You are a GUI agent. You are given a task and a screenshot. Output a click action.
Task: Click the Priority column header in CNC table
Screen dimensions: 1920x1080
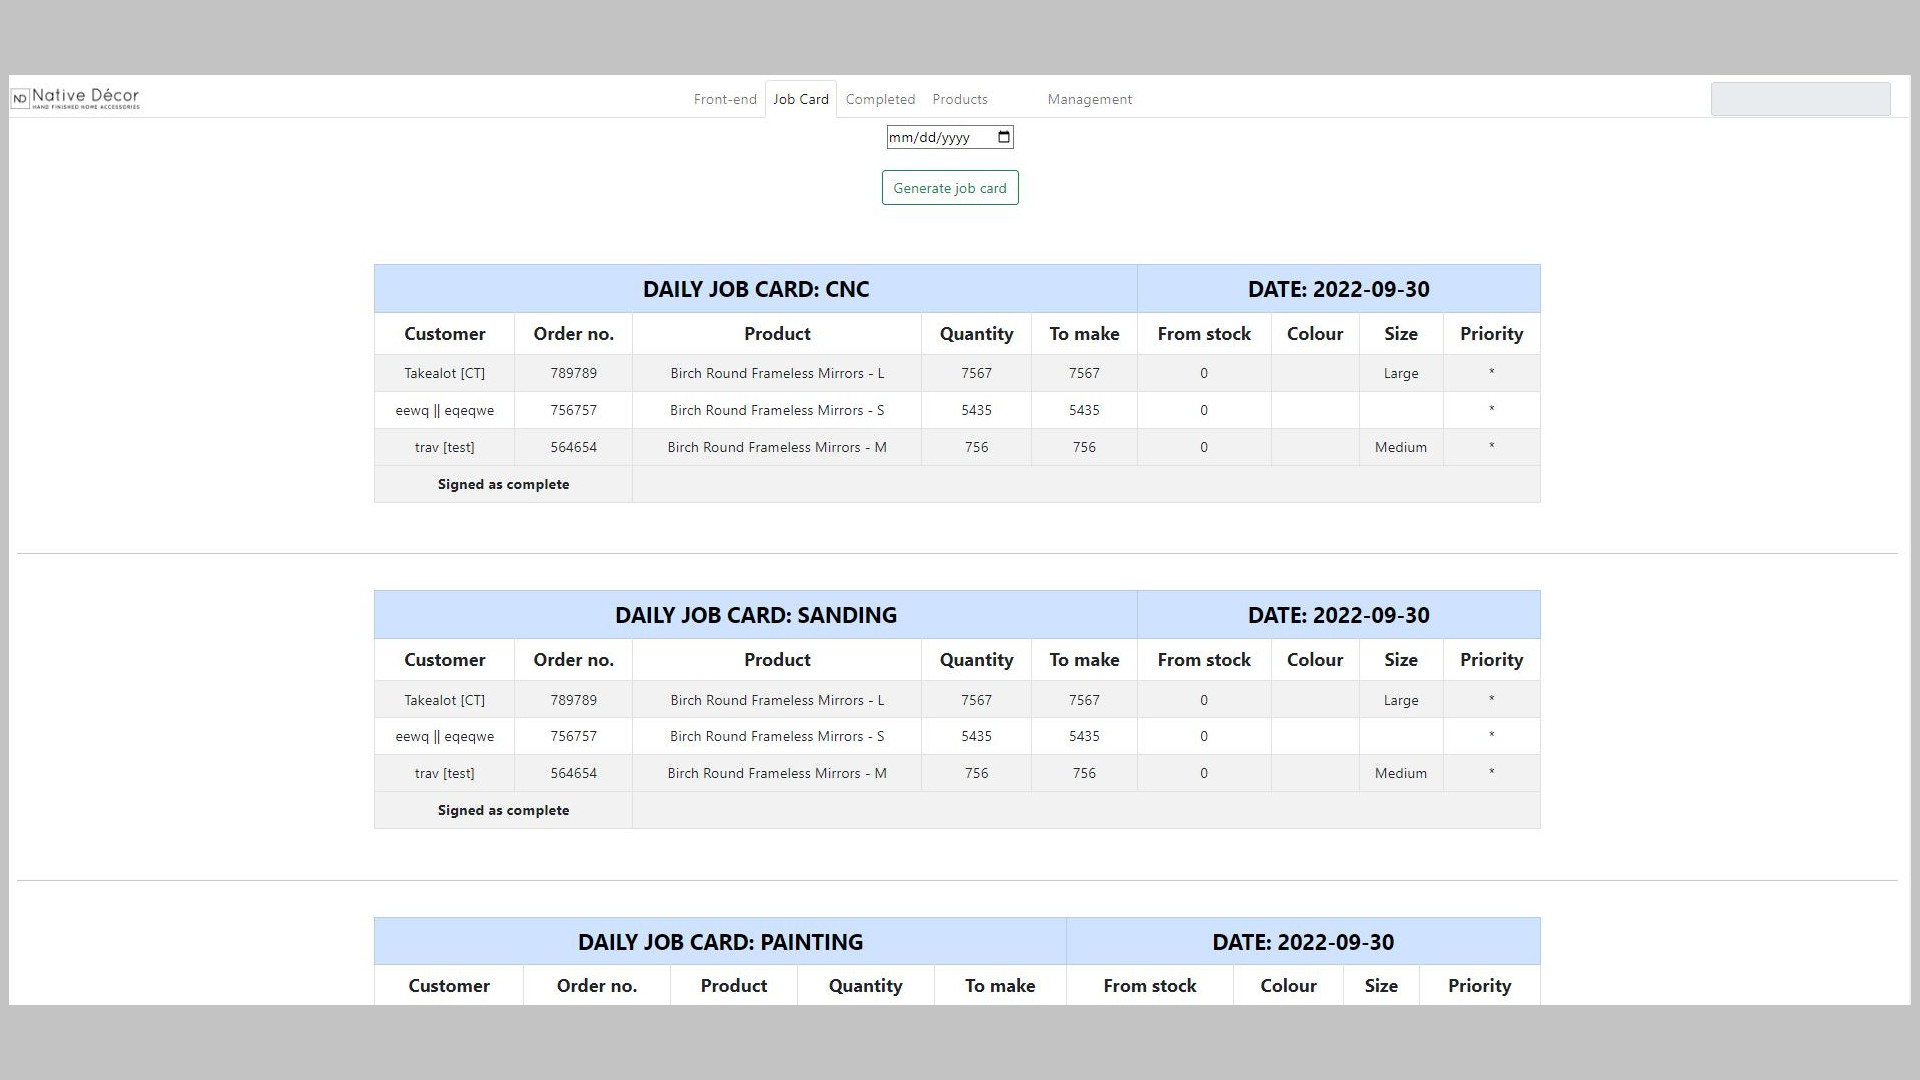click(x=1490, y=334)
